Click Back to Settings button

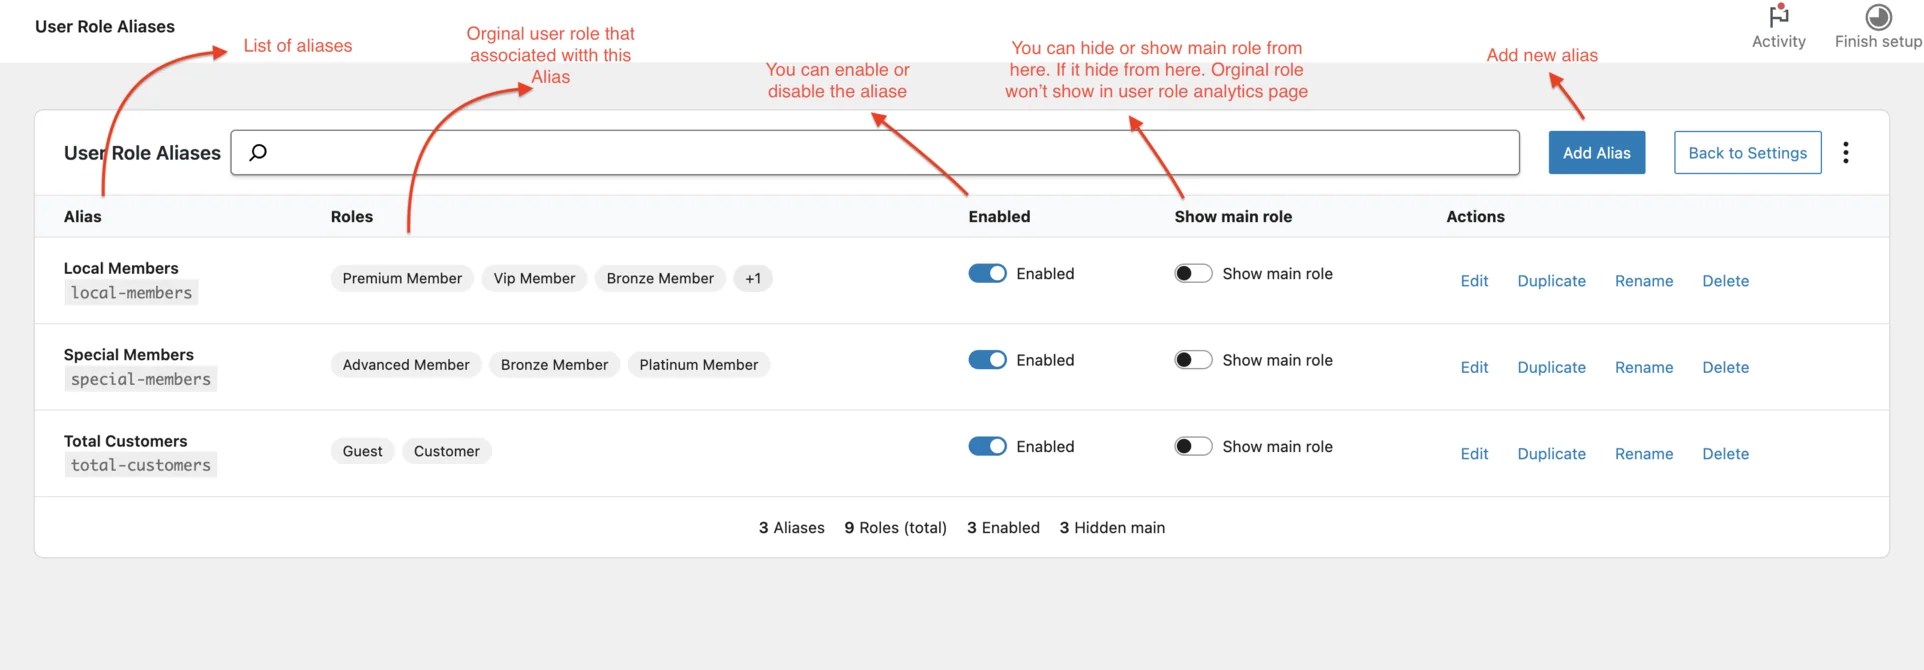1747,153
